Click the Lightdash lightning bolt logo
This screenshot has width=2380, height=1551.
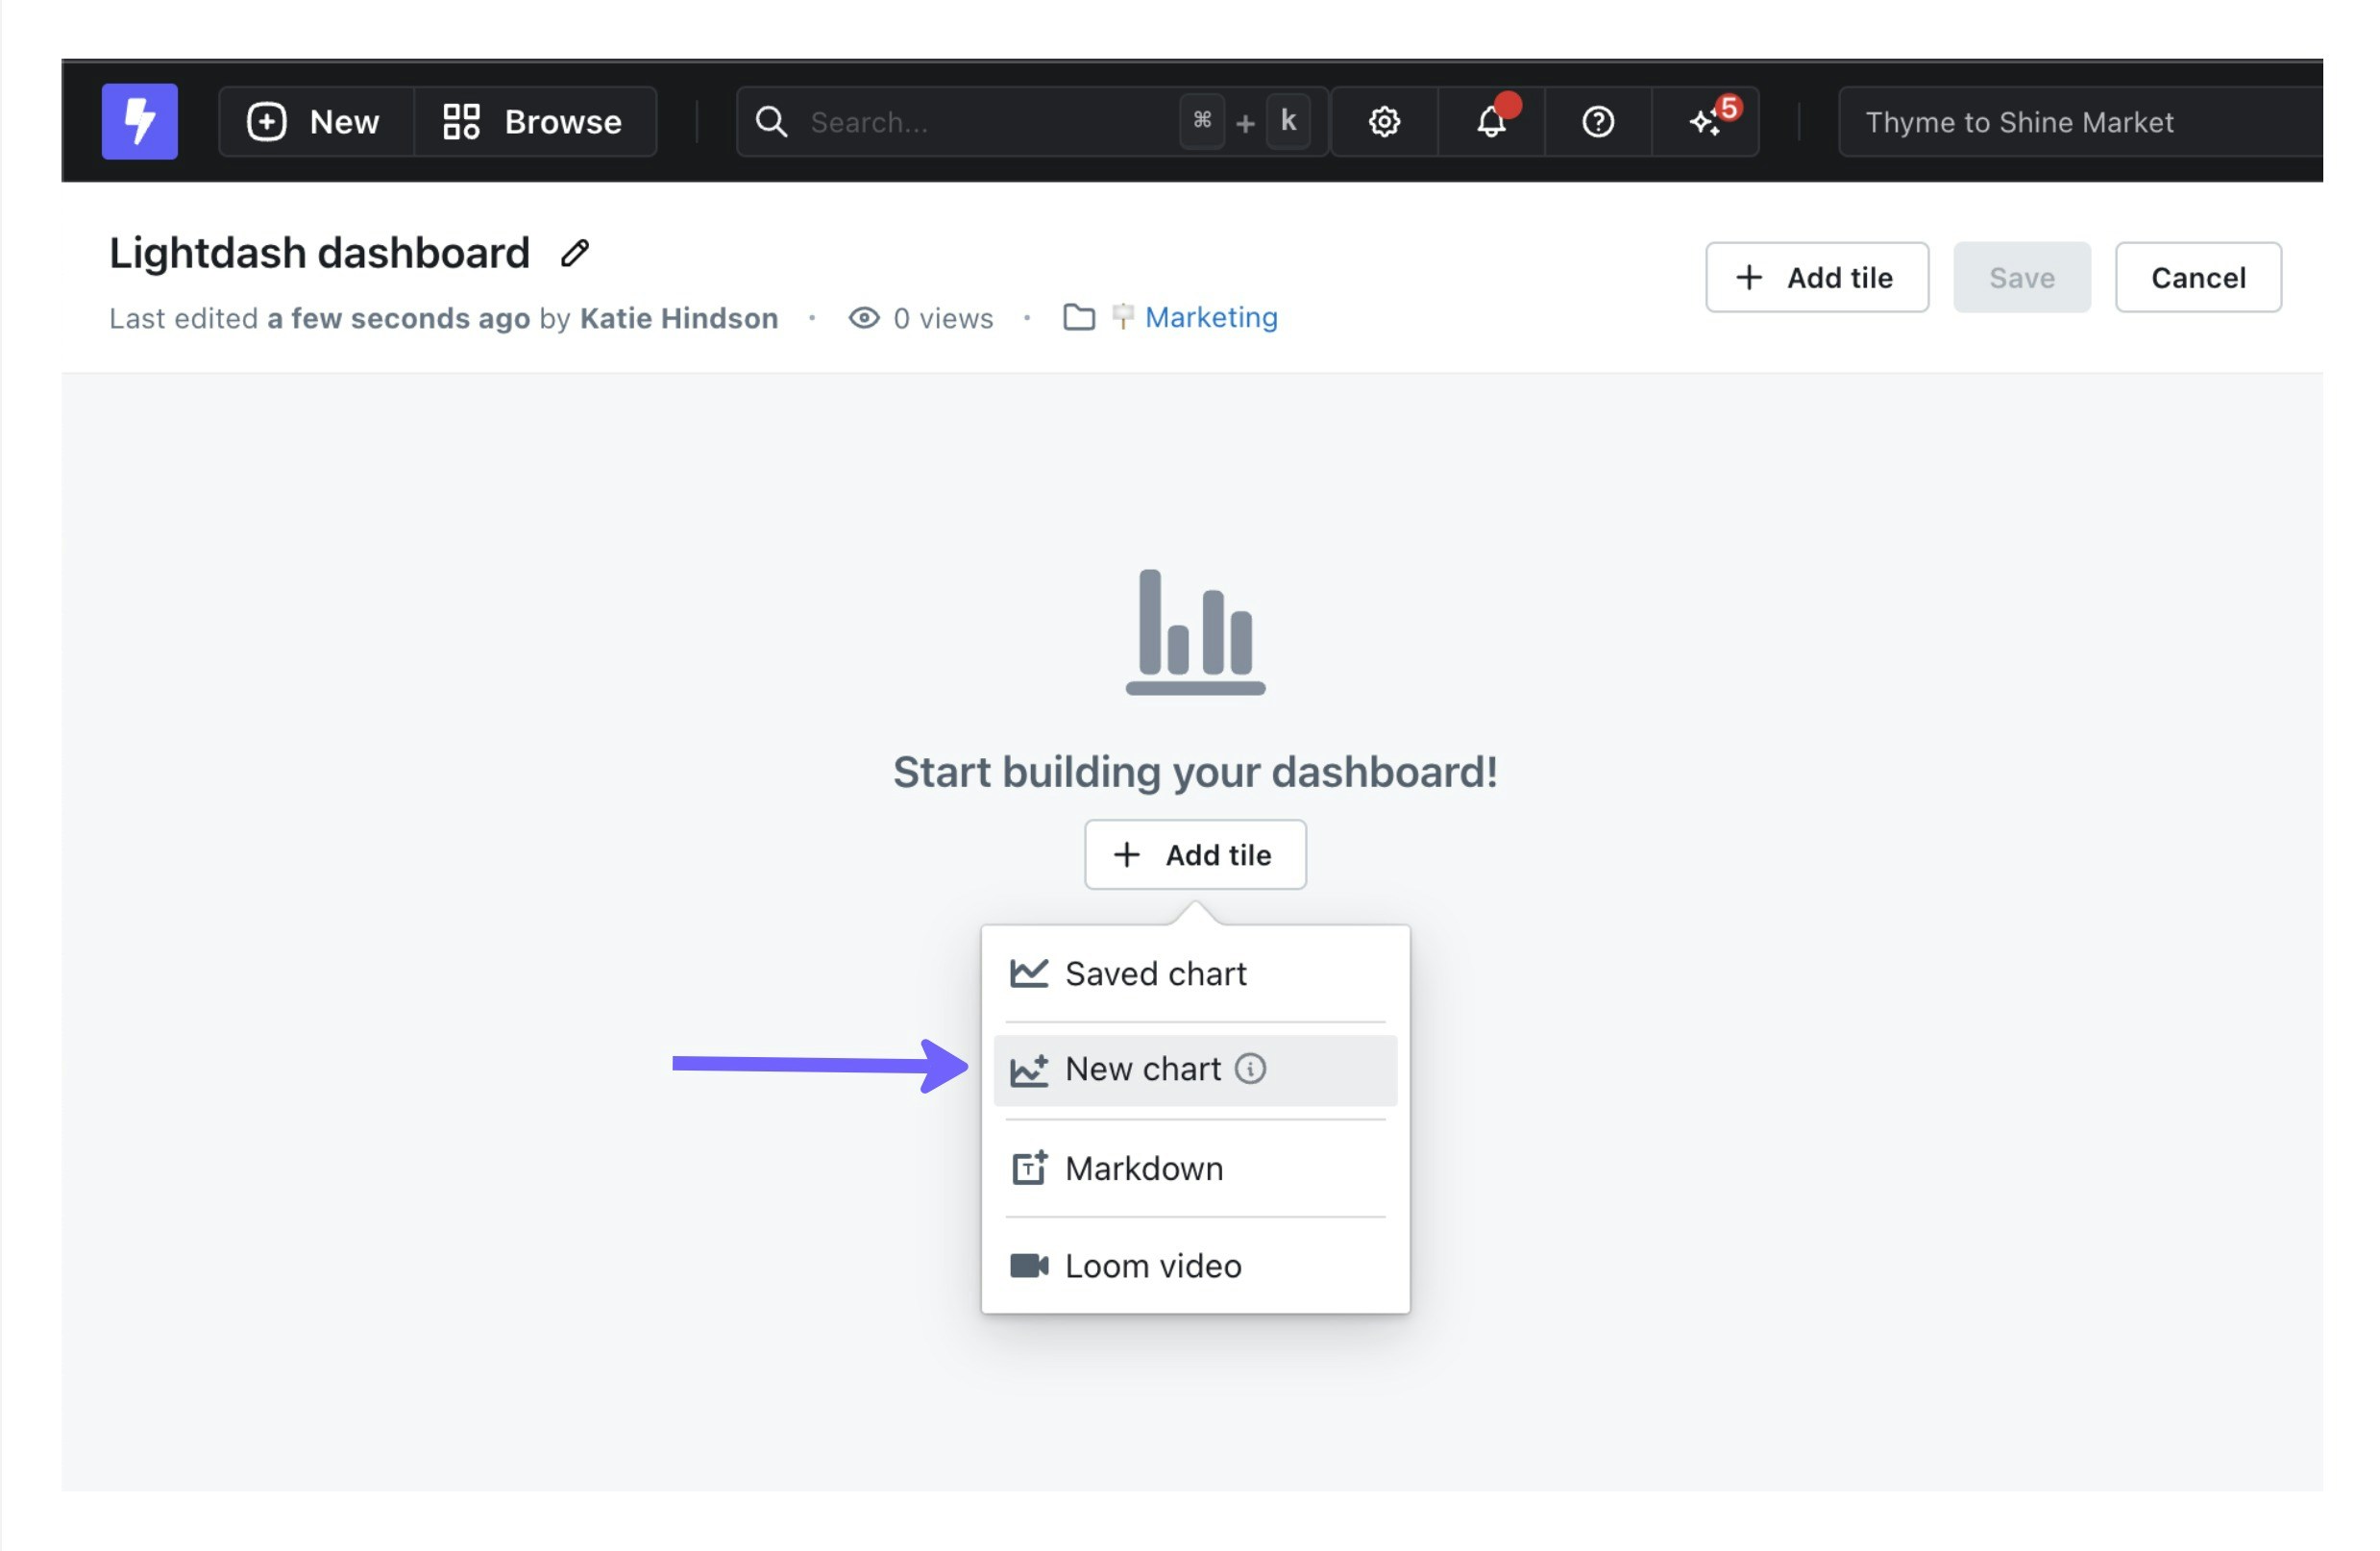[139, 121]
